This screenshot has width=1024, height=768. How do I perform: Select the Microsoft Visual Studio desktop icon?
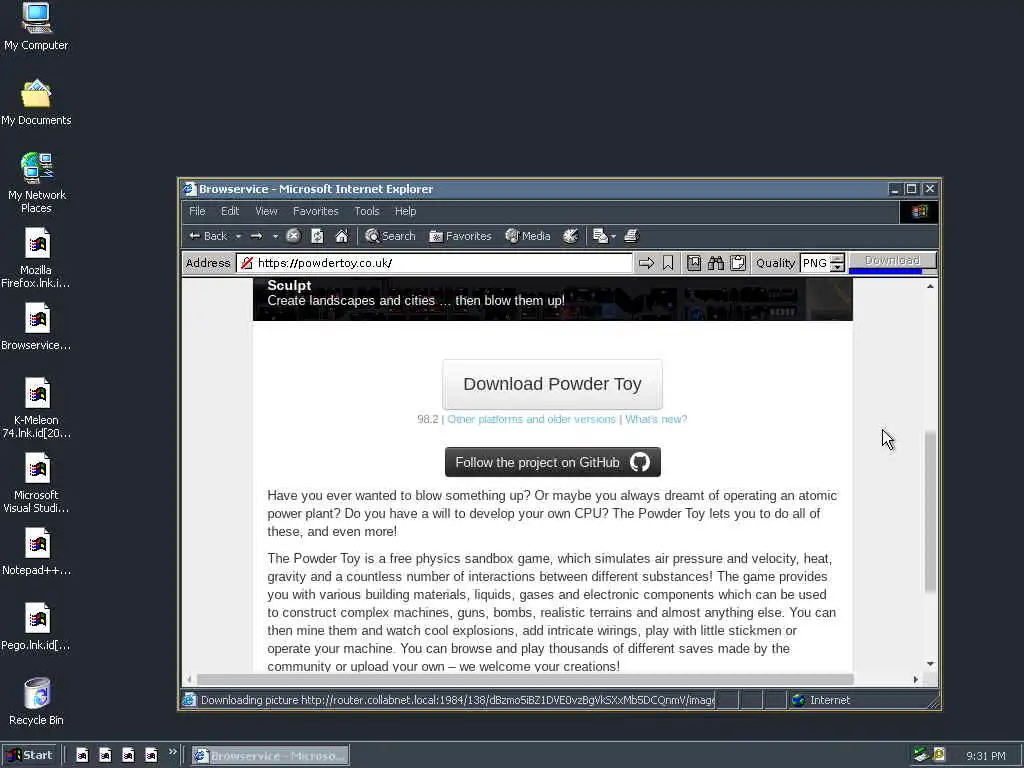[36, 483]
